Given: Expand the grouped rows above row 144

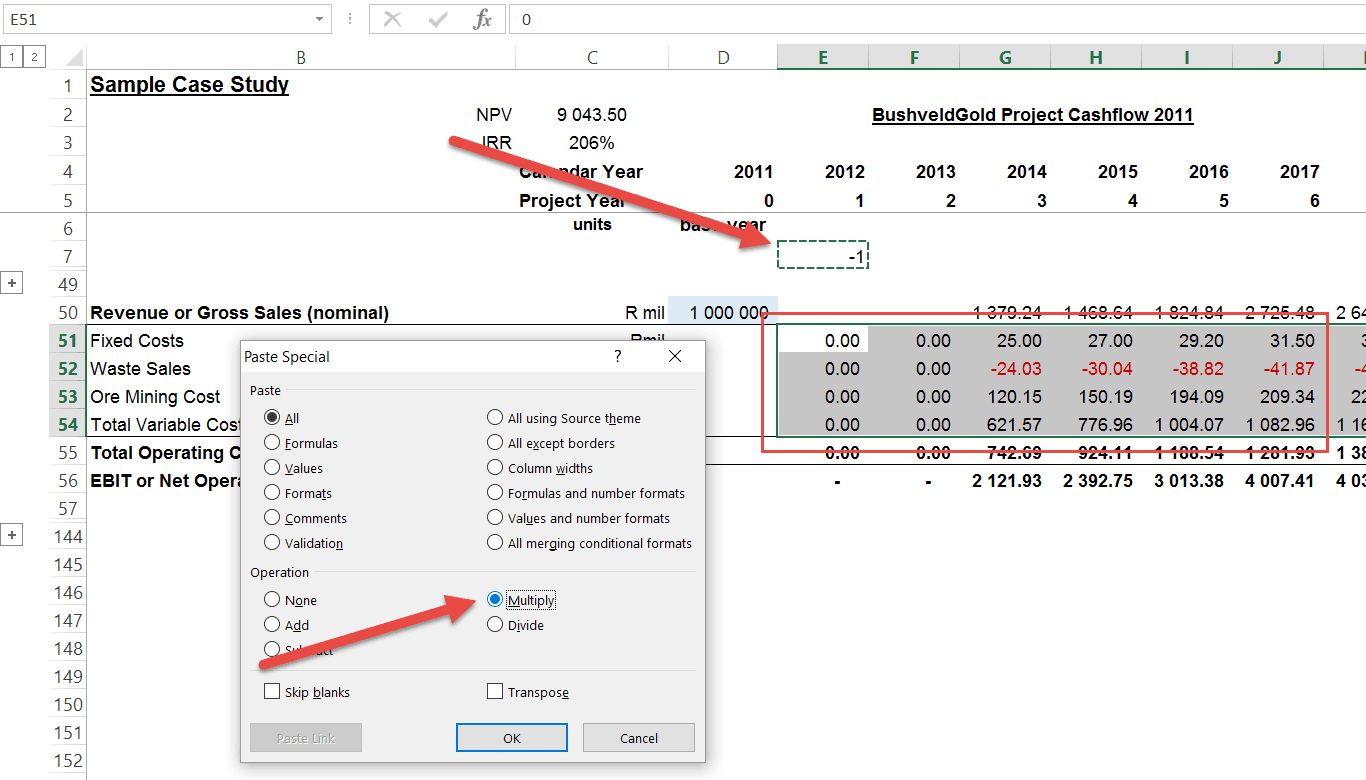Looking at the screenshot, I should pyautogui.click(x=12, y=536).
